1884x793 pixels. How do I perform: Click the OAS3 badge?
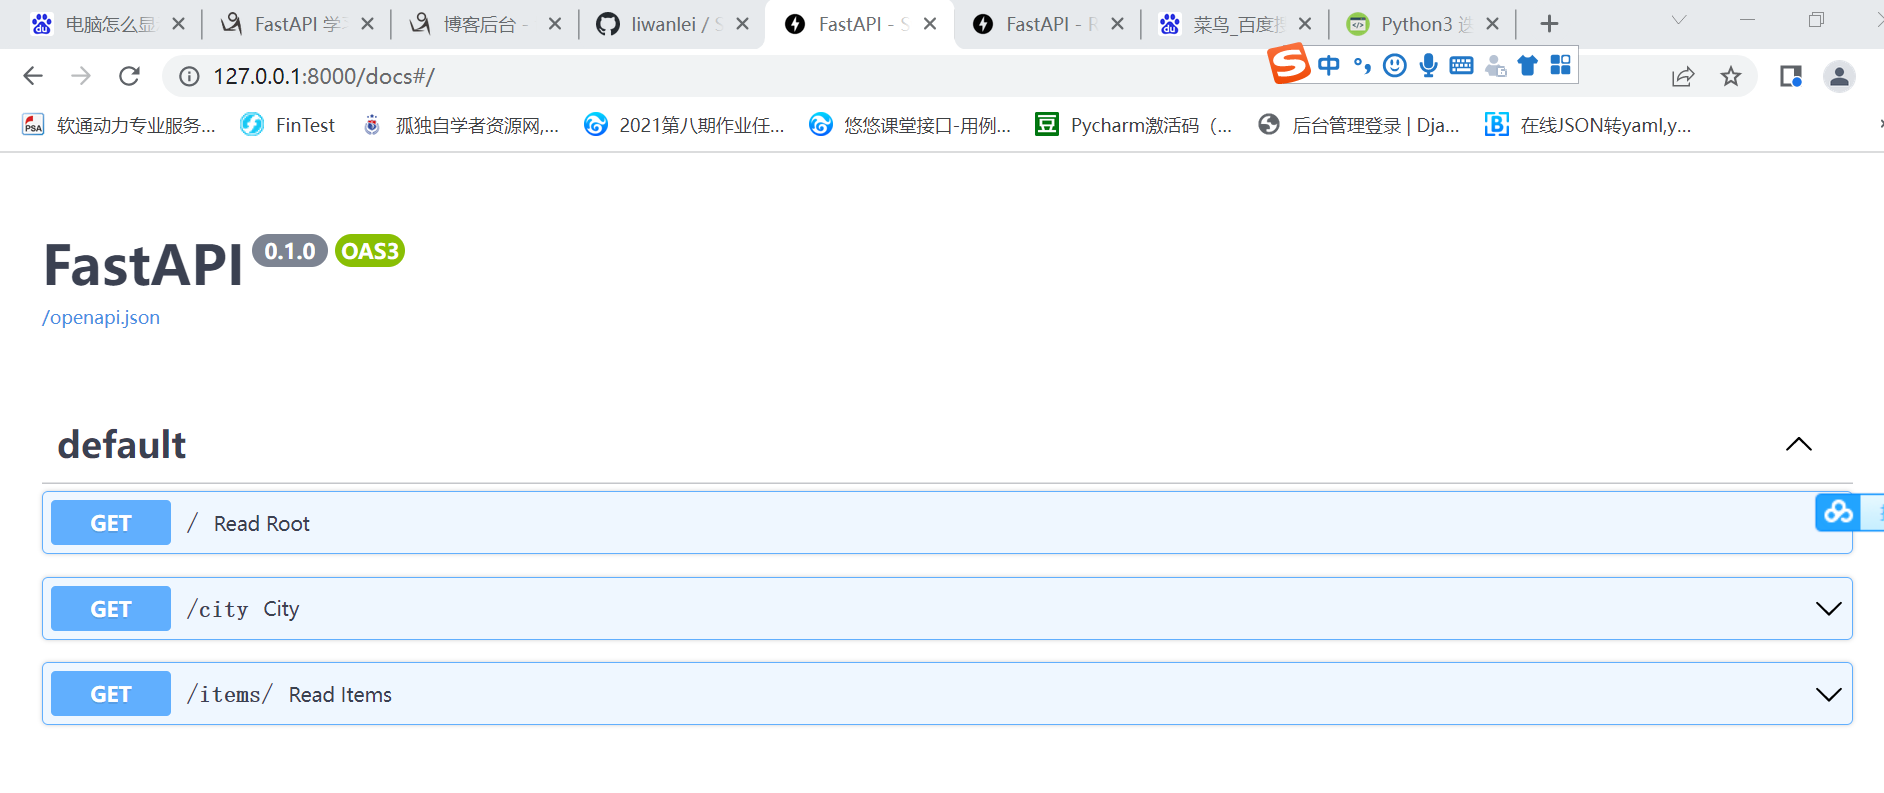pos(370,251)
